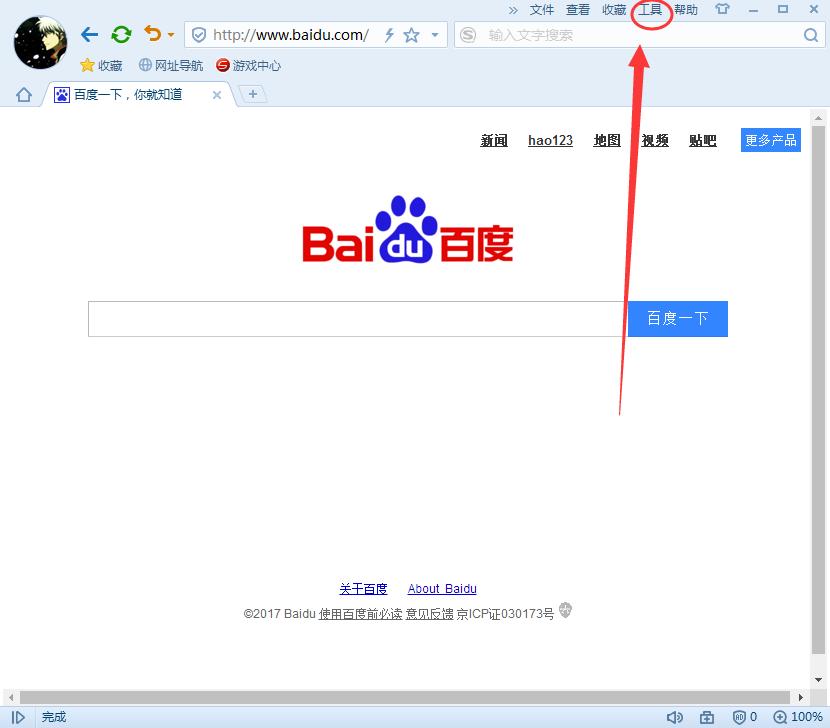Click the Sogou search engine icon
This screenshot has height=728, width=830.
[x=468, y=35]
